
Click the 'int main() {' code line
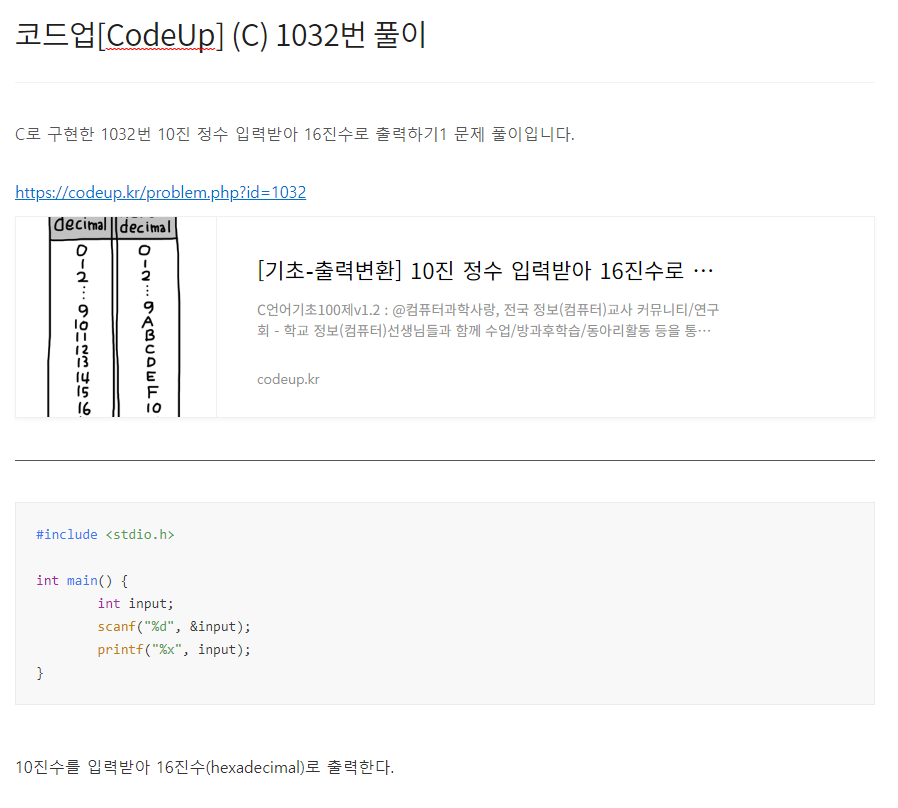point(82,581)
